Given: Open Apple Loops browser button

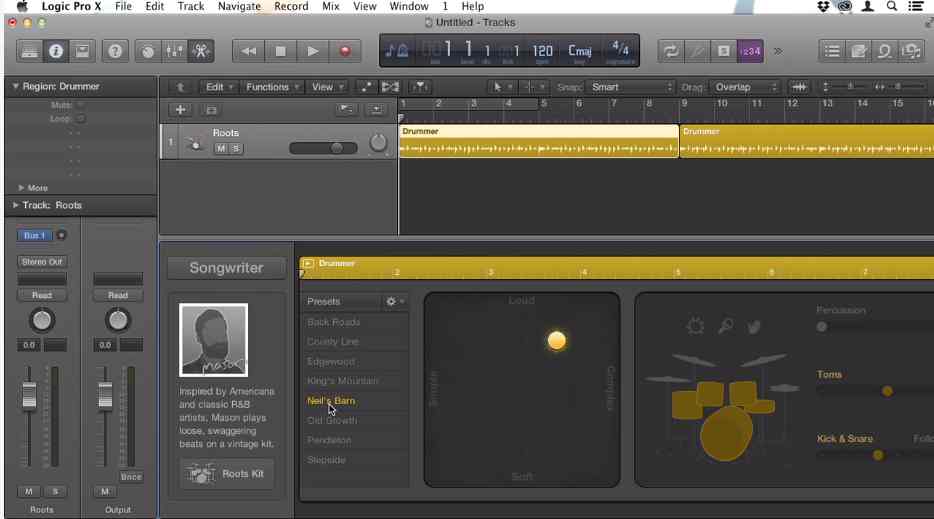Looking at the screenshot, I should coord(885,51).
